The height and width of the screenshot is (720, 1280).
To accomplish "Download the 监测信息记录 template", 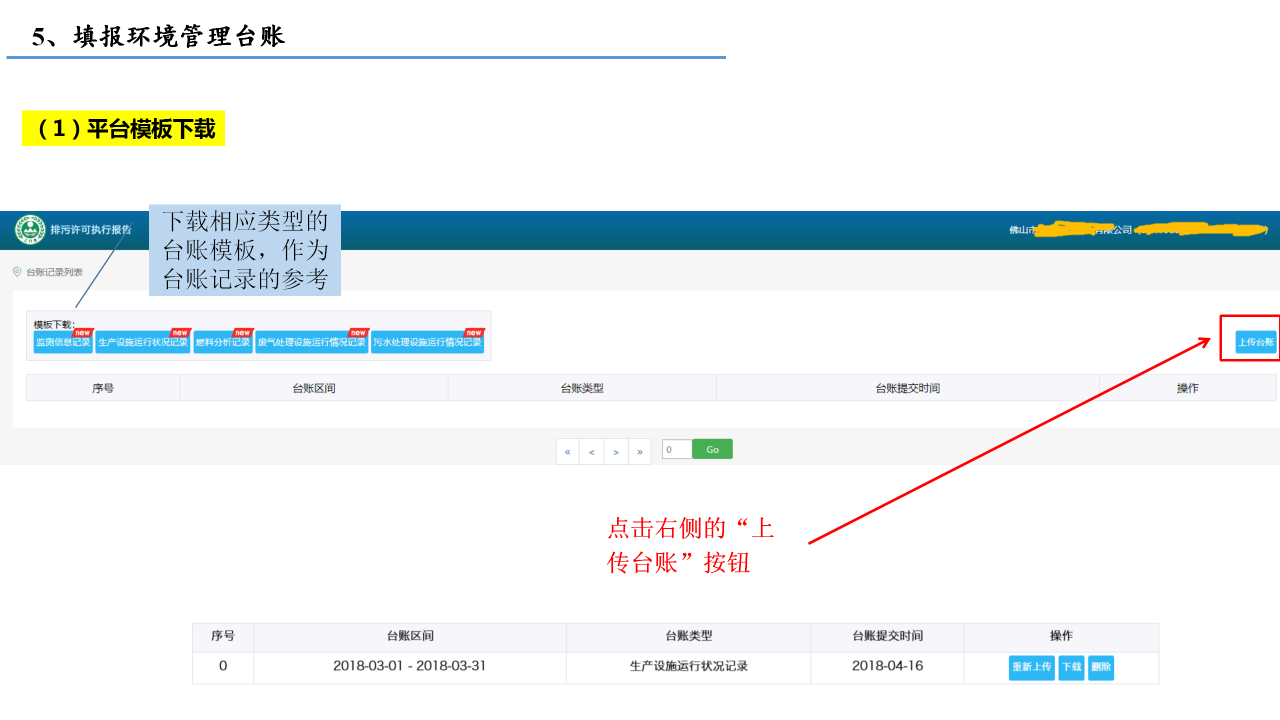I will tap(62, 342).
